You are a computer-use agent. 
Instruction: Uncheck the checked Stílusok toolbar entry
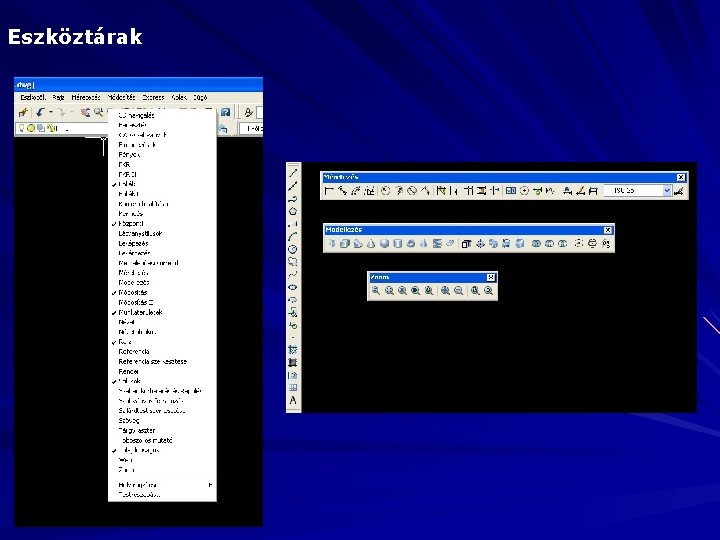coord(162,381)
